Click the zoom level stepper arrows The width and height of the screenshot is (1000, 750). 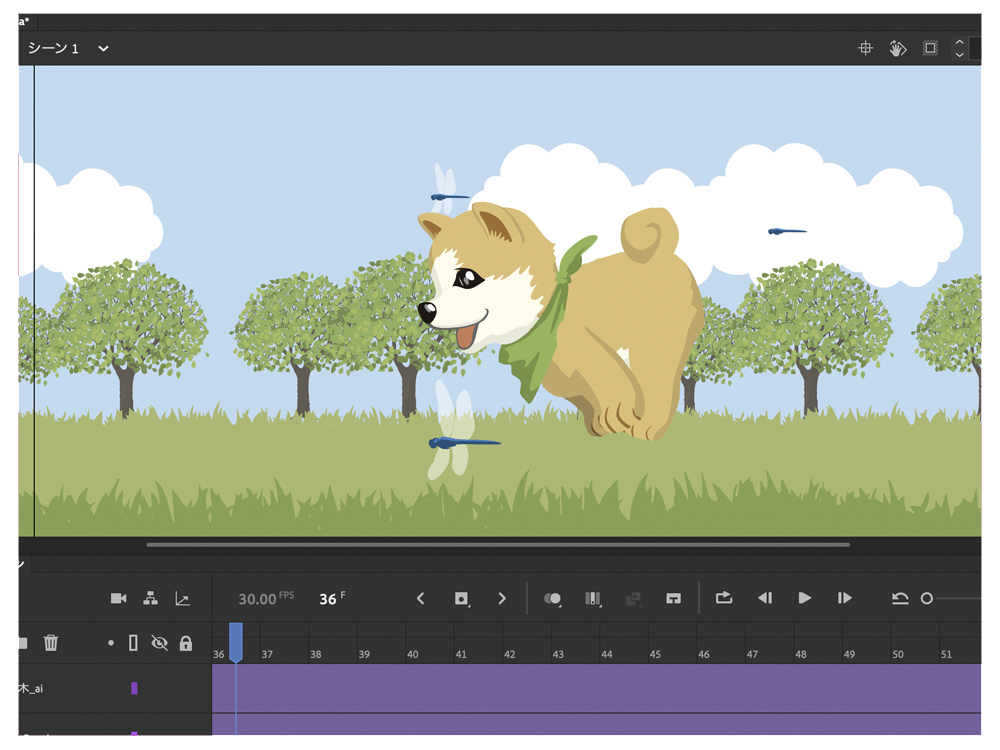pyautogui.click(x=959, y=48)
